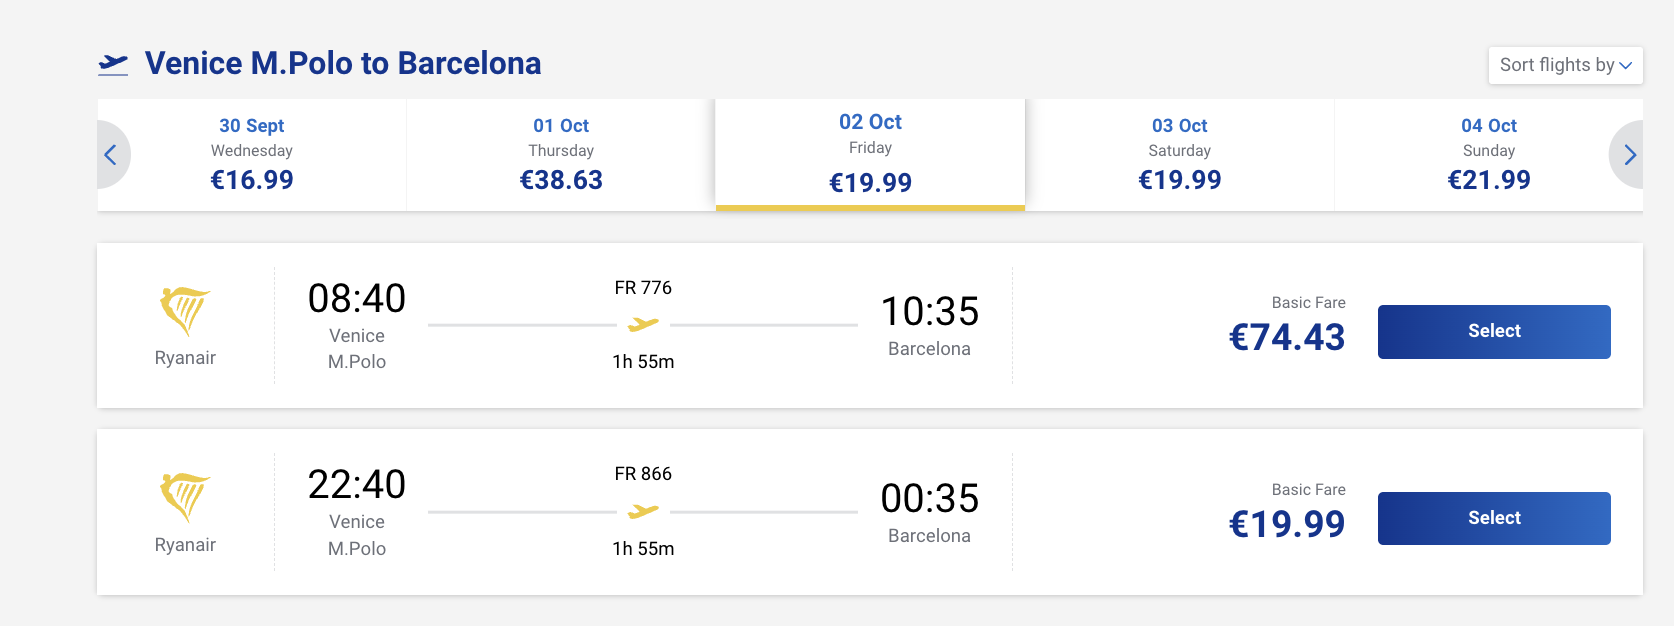Click the departing plane icon beside the route title
The image size is (1674, 626).
click(113, 64)
